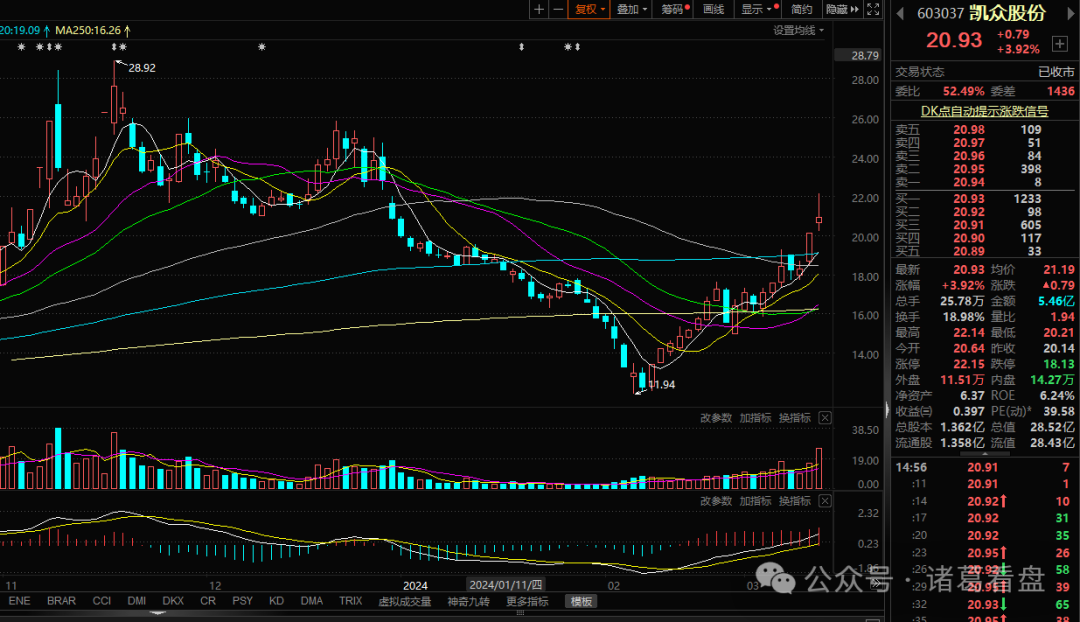Switch to the DMI indicator tab
This screenshot has width=1080, height=622.
[136, 601]
